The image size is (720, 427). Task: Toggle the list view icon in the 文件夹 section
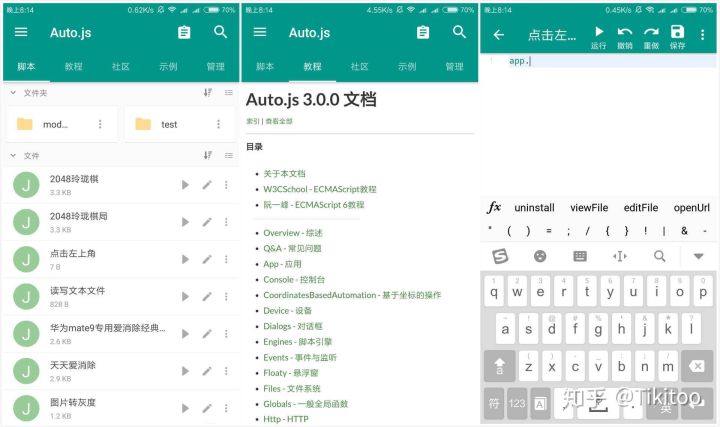(229, 93)
